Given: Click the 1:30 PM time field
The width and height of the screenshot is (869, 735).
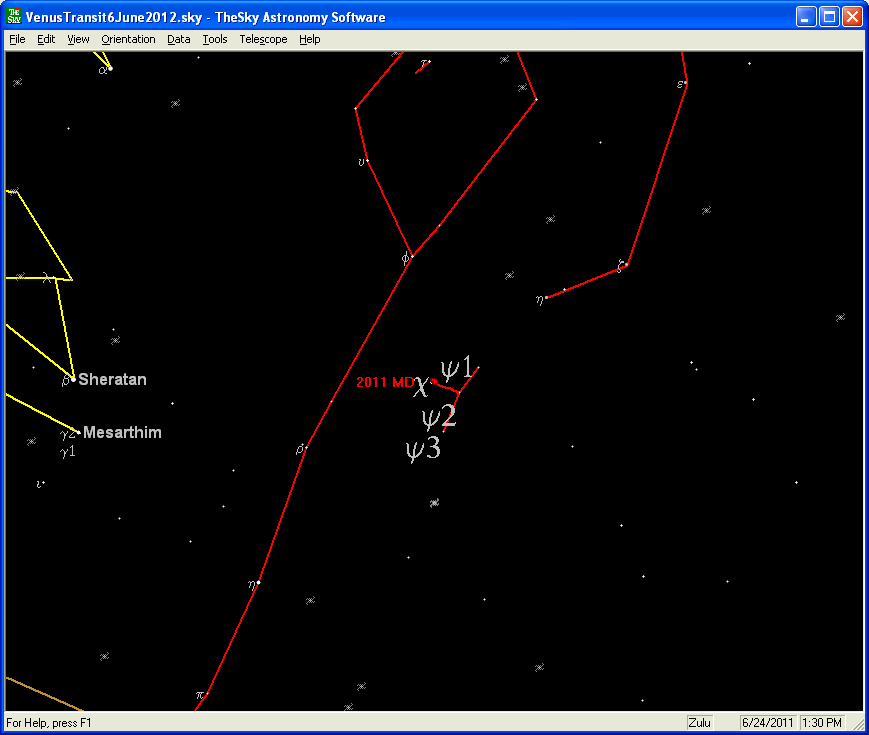Looking at the screenshot, I should tap(822, 722).
